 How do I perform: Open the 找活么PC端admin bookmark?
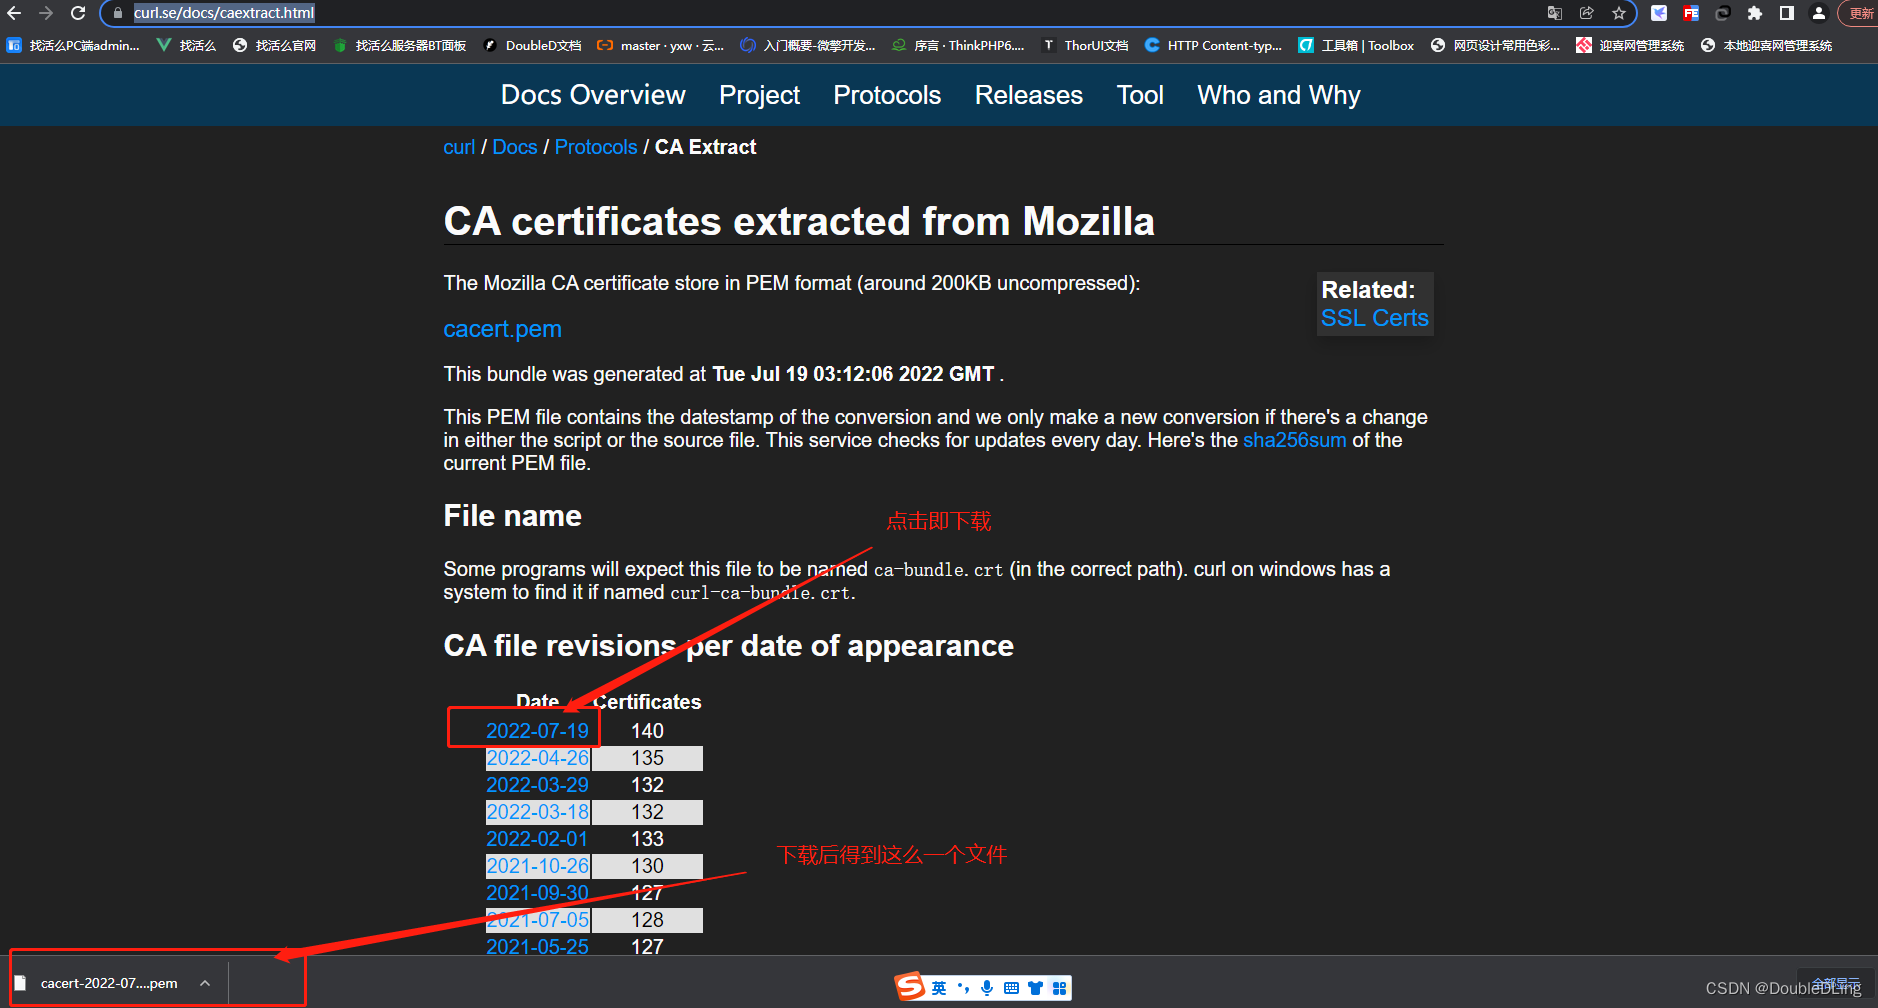coord(74,45)
